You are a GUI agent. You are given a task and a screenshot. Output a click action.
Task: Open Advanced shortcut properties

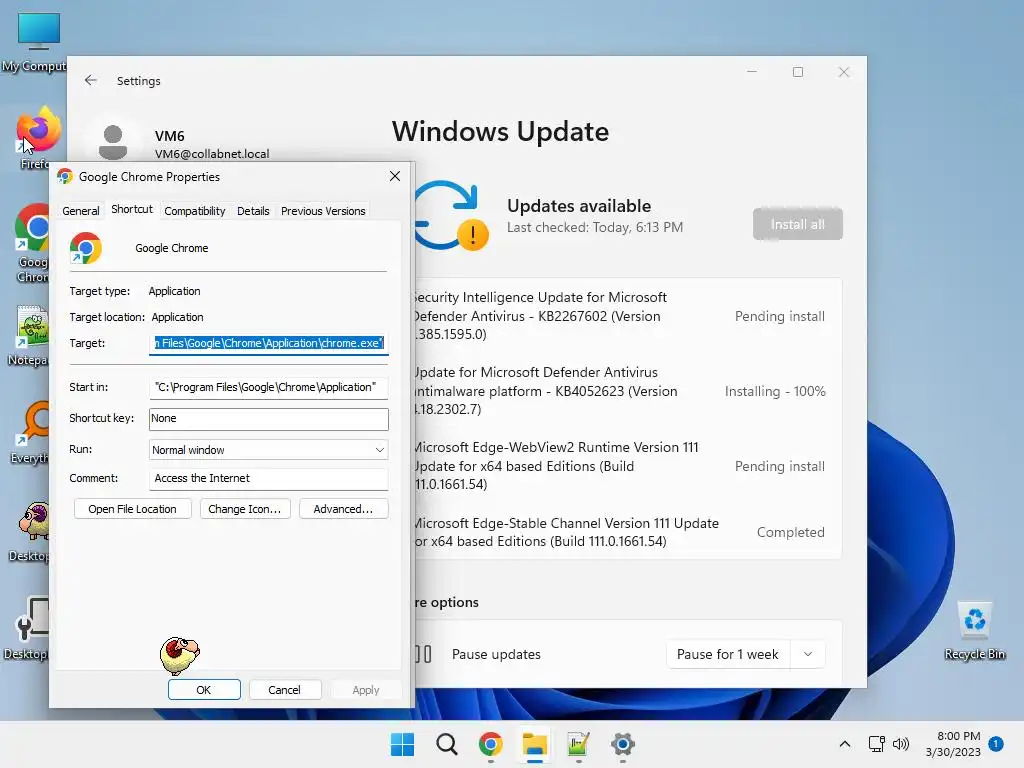click(344, 509)
